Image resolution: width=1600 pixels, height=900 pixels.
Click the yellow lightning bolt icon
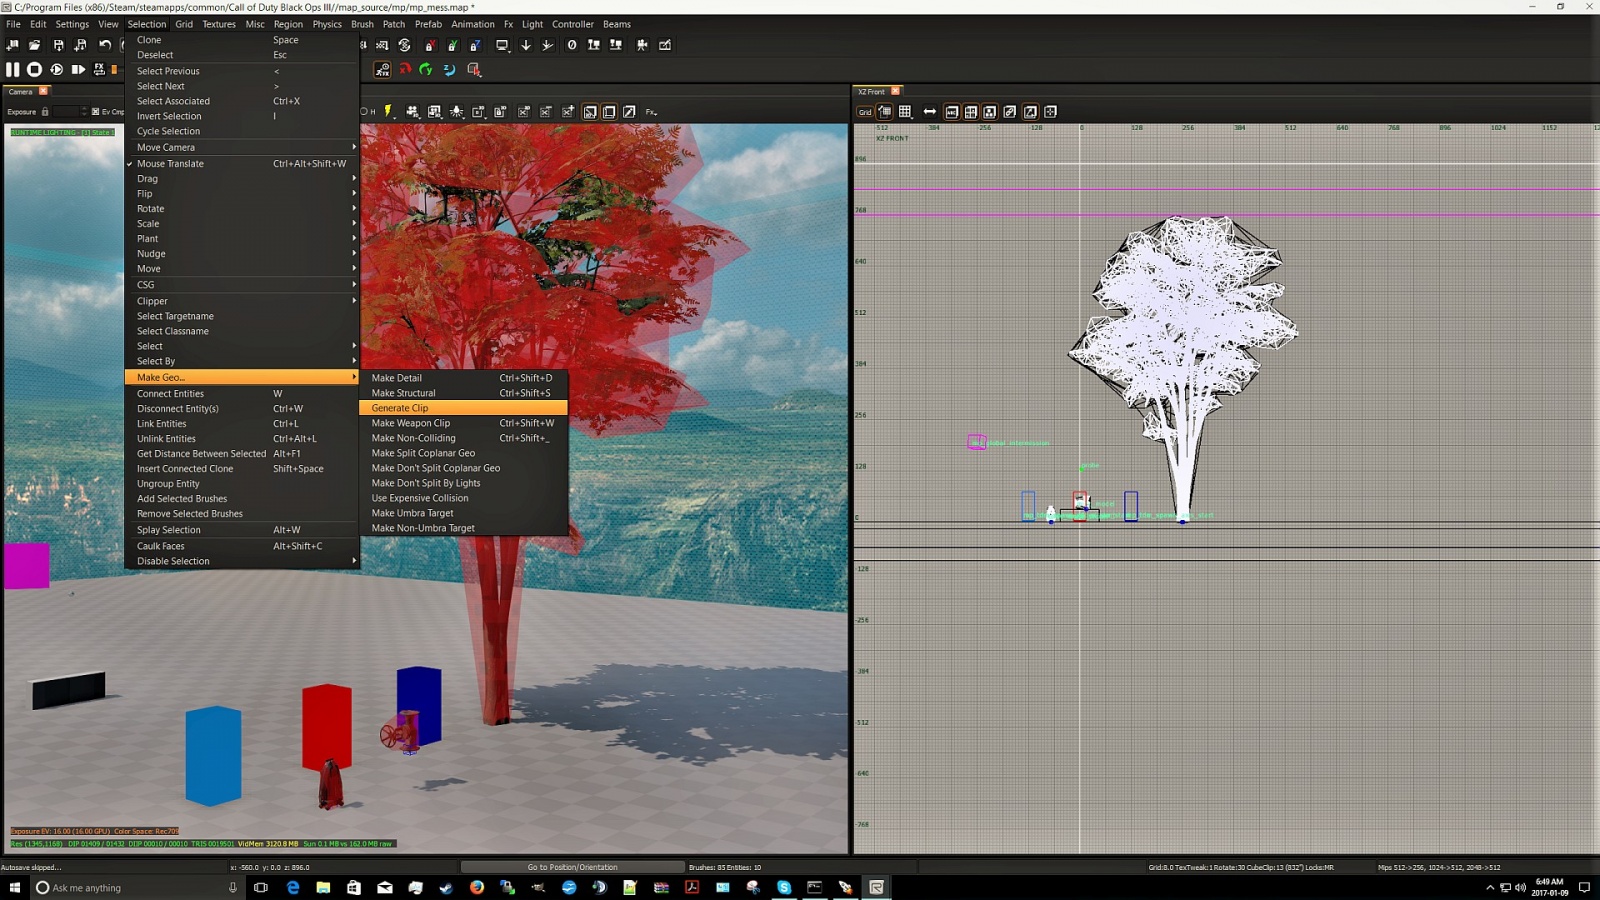[388, 112]
